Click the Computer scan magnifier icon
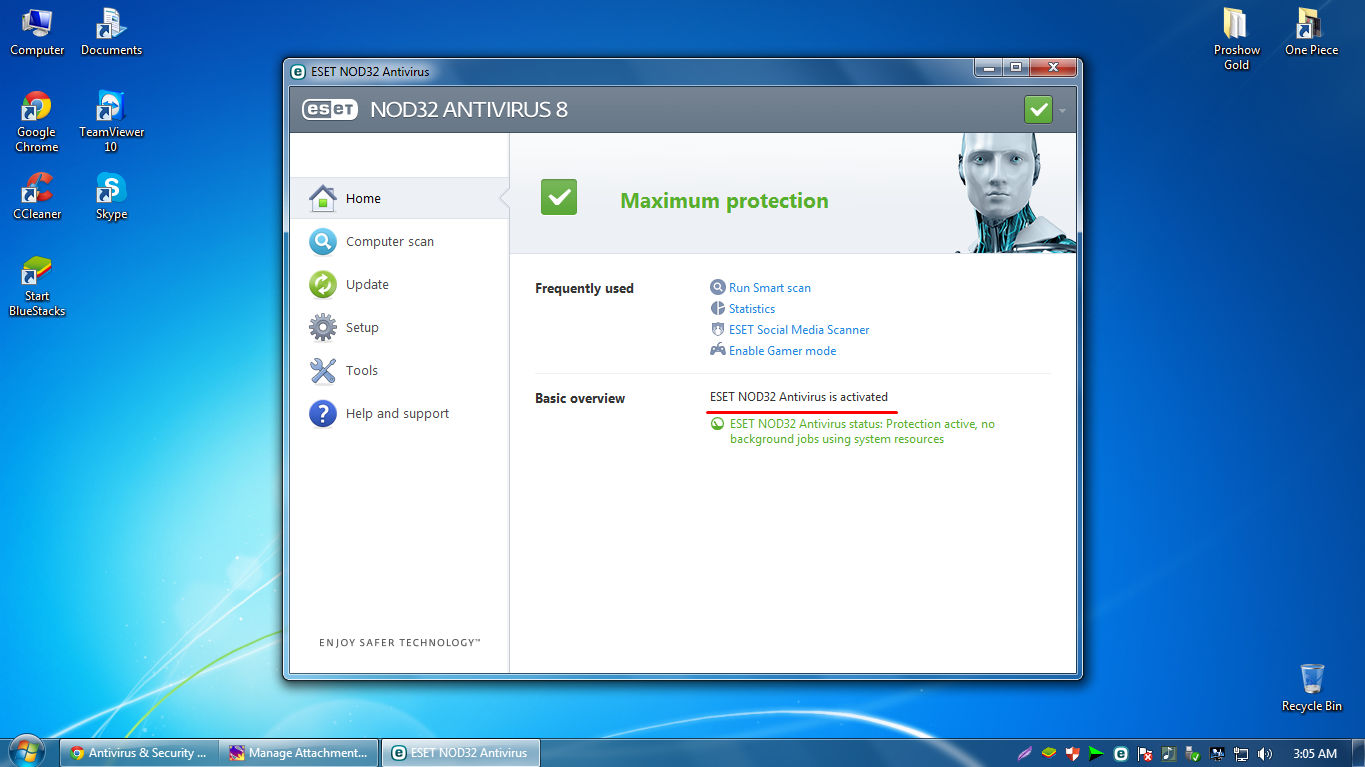Viewport: 1365px width, 767px height. [323, 241]
